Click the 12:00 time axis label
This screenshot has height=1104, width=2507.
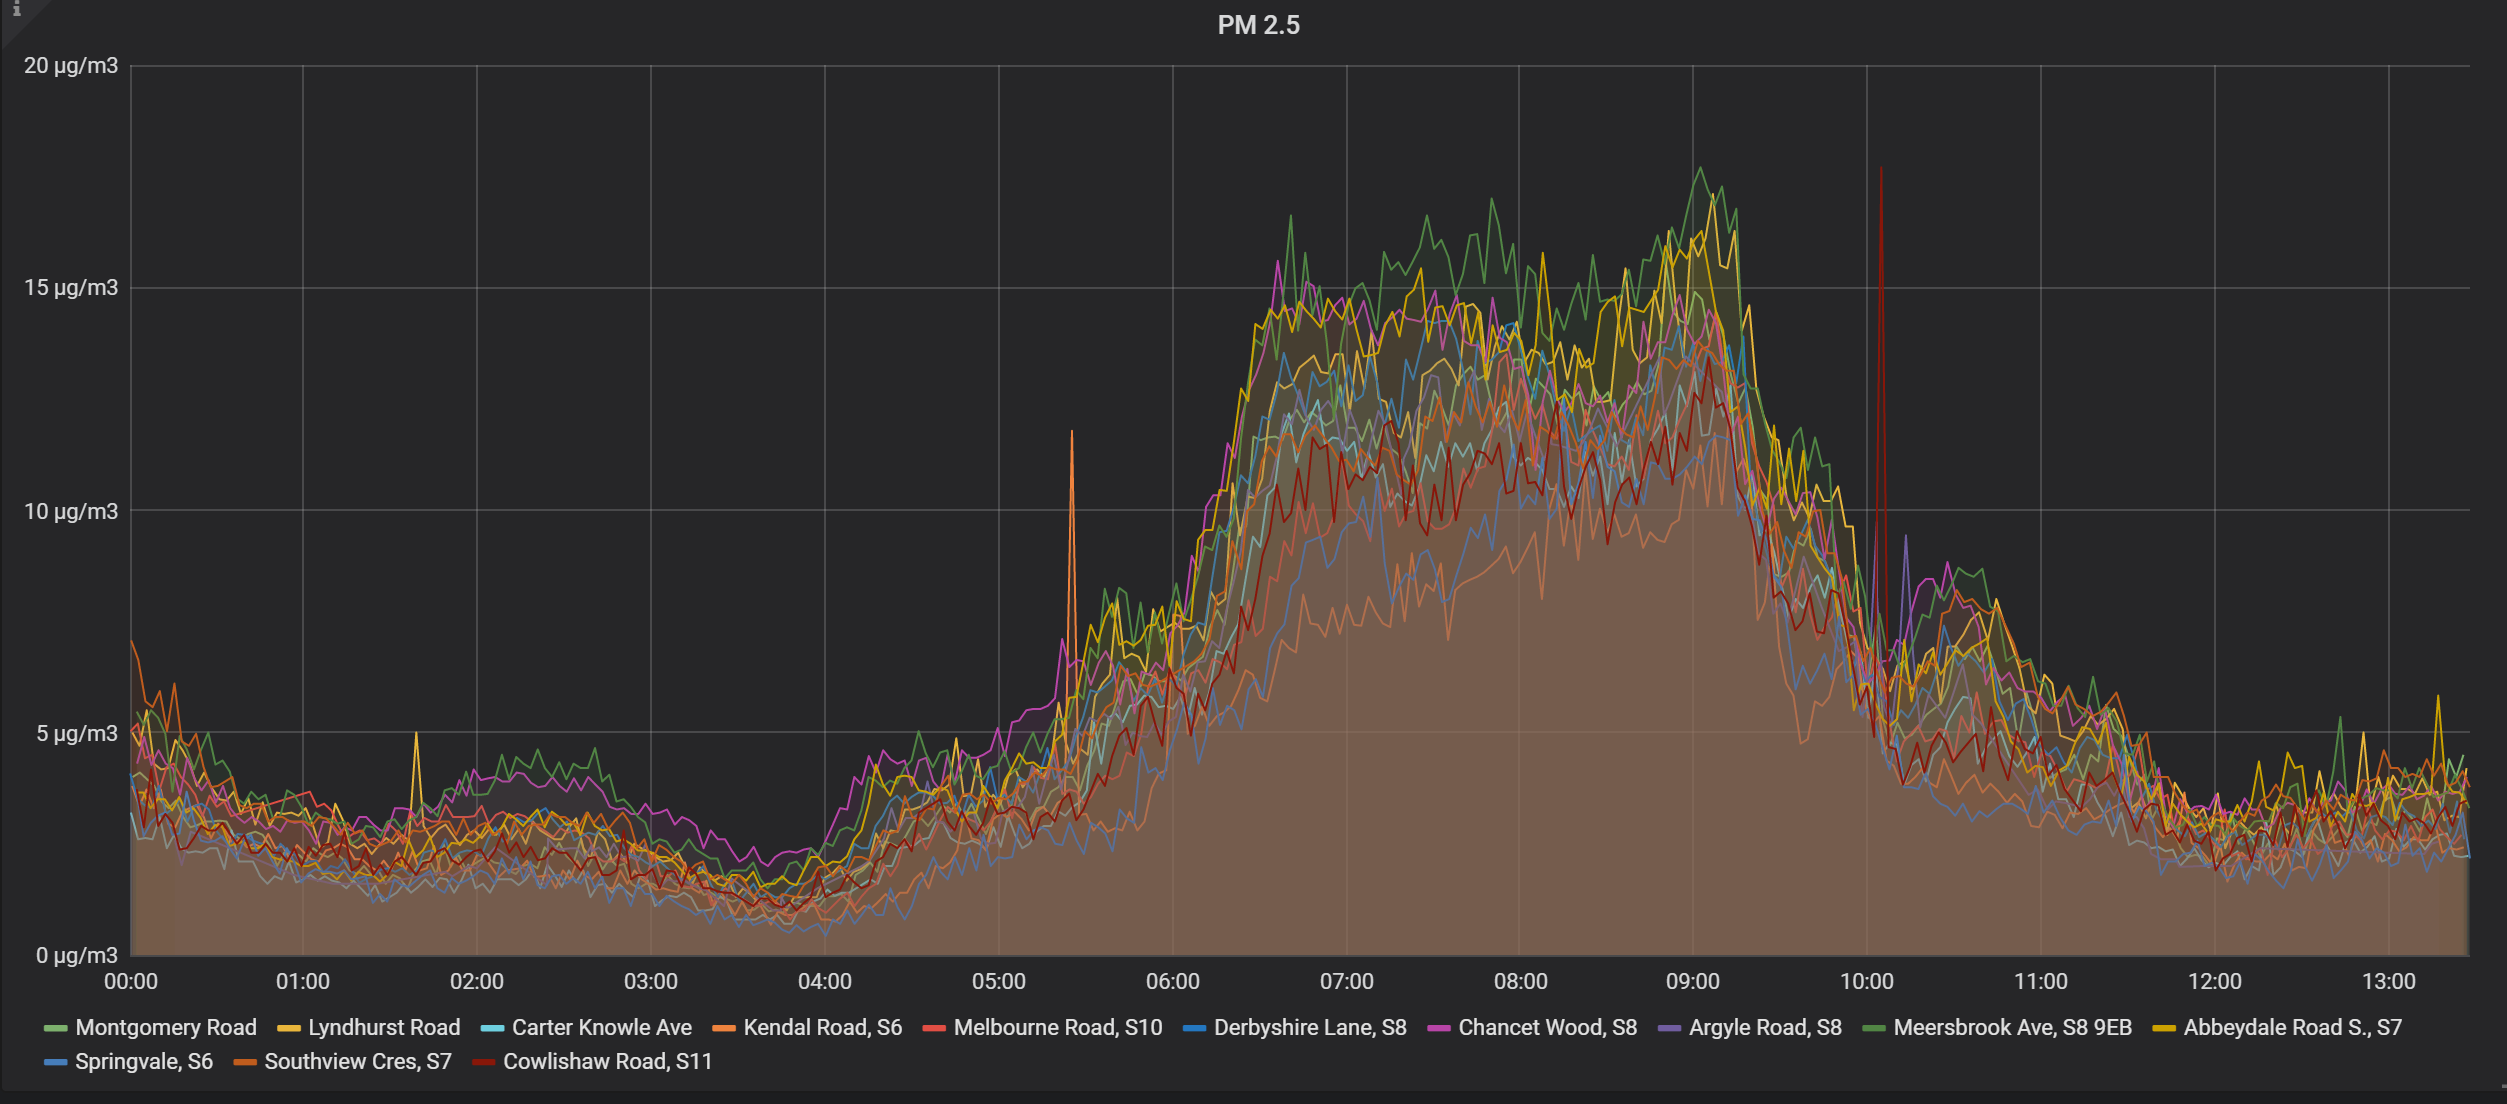(x=2215, y=981)
